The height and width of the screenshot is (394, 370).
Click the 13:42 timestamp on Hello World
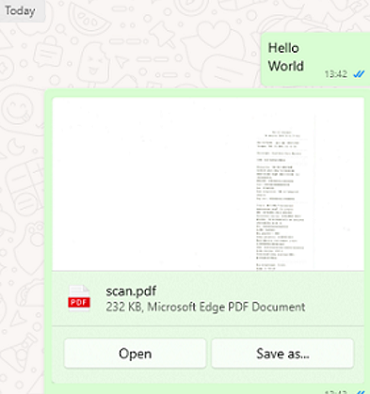(x=336, y=74)
